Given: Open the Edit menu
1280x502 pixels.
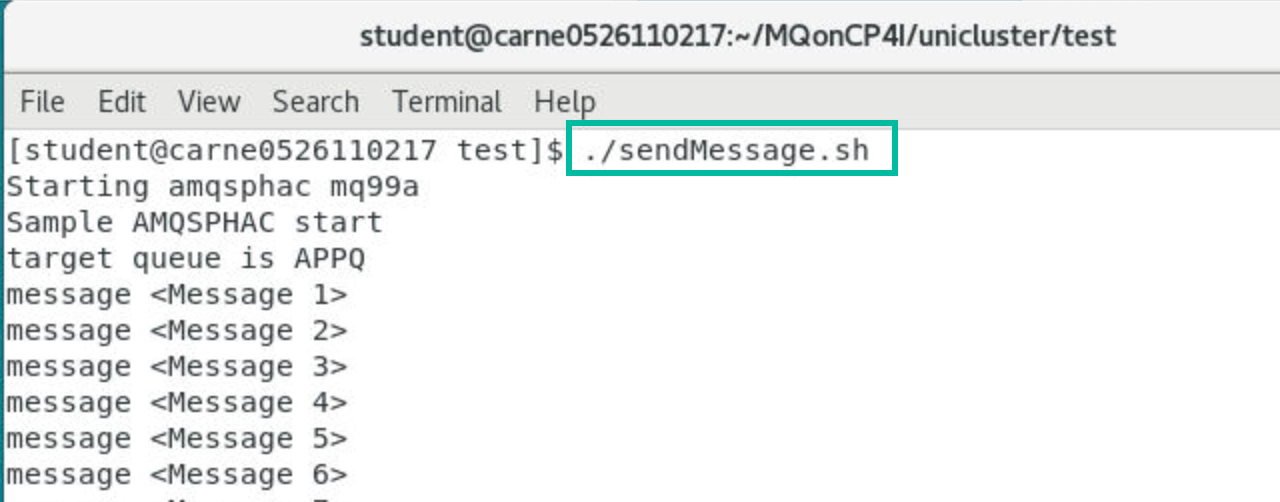Looking at the screenshot, I should point(122,102).
